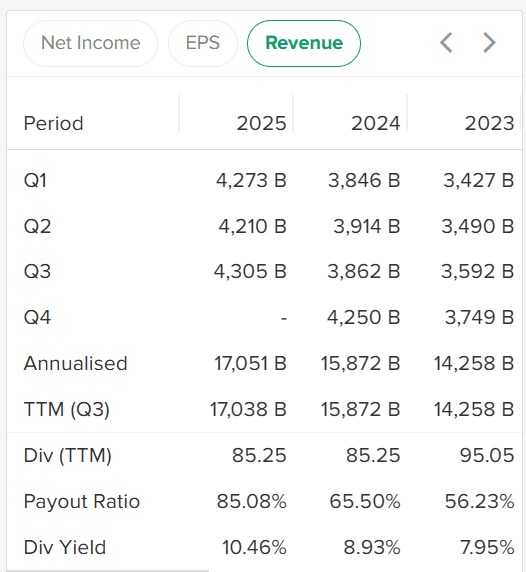Click Q3 2024 value 3,862 B
526x572 pixels.
[364, 272]
